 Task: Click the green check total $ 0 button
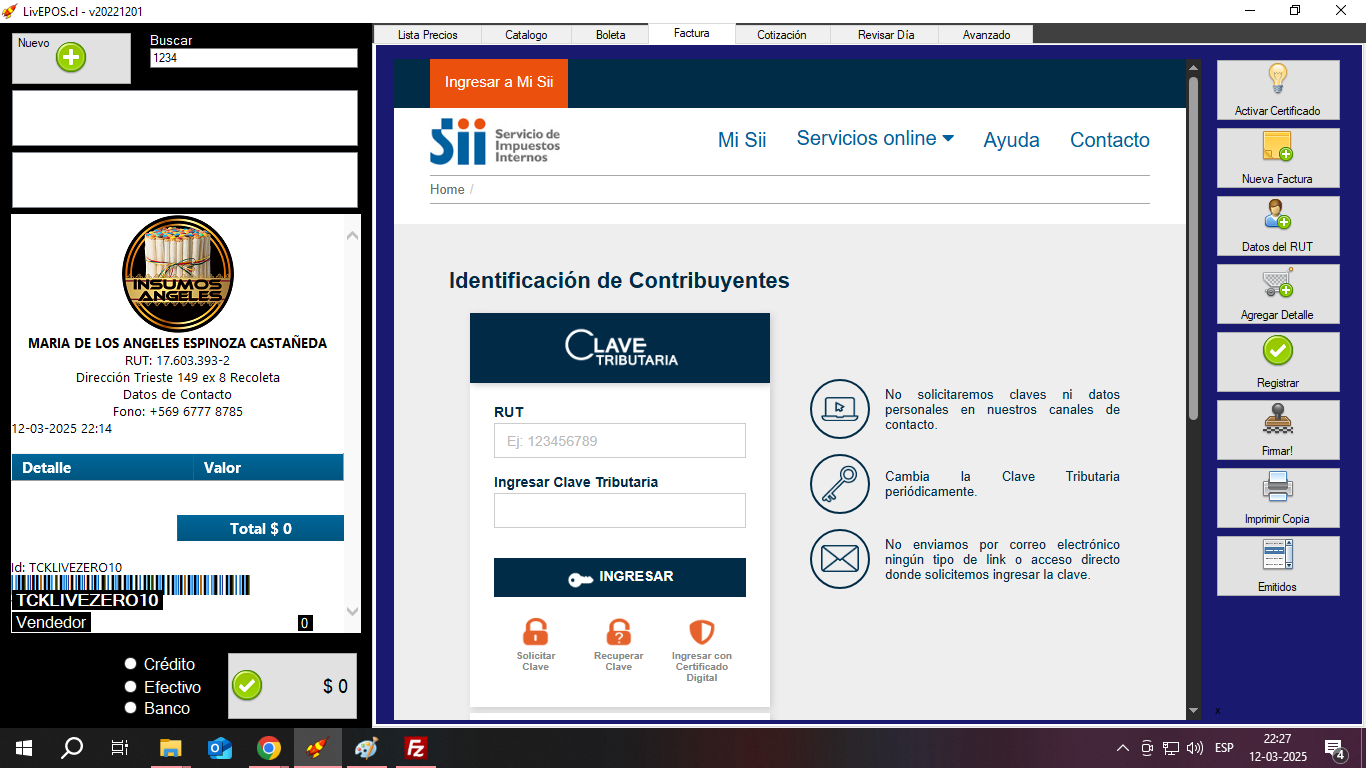point(292,686)
